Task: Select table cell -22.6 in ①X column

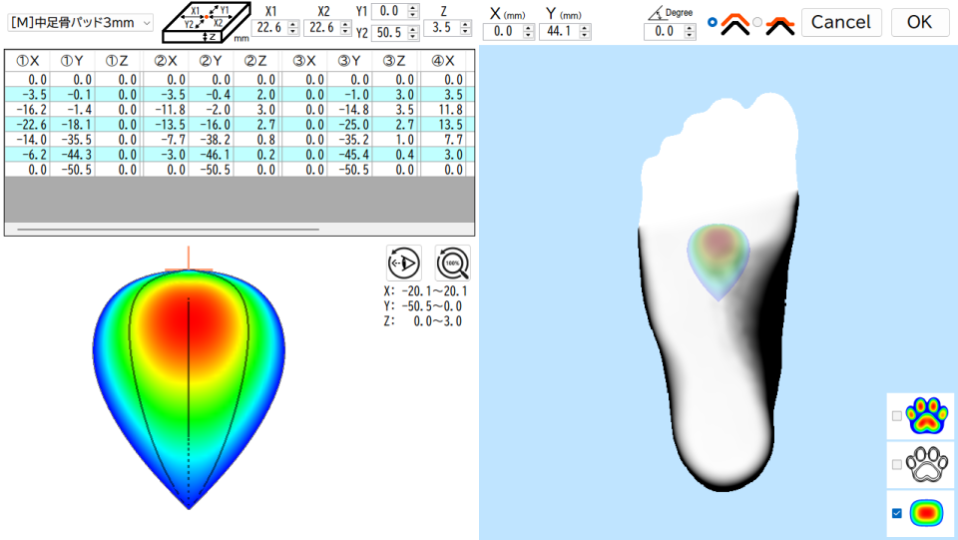Action: [x=27, y=125]
